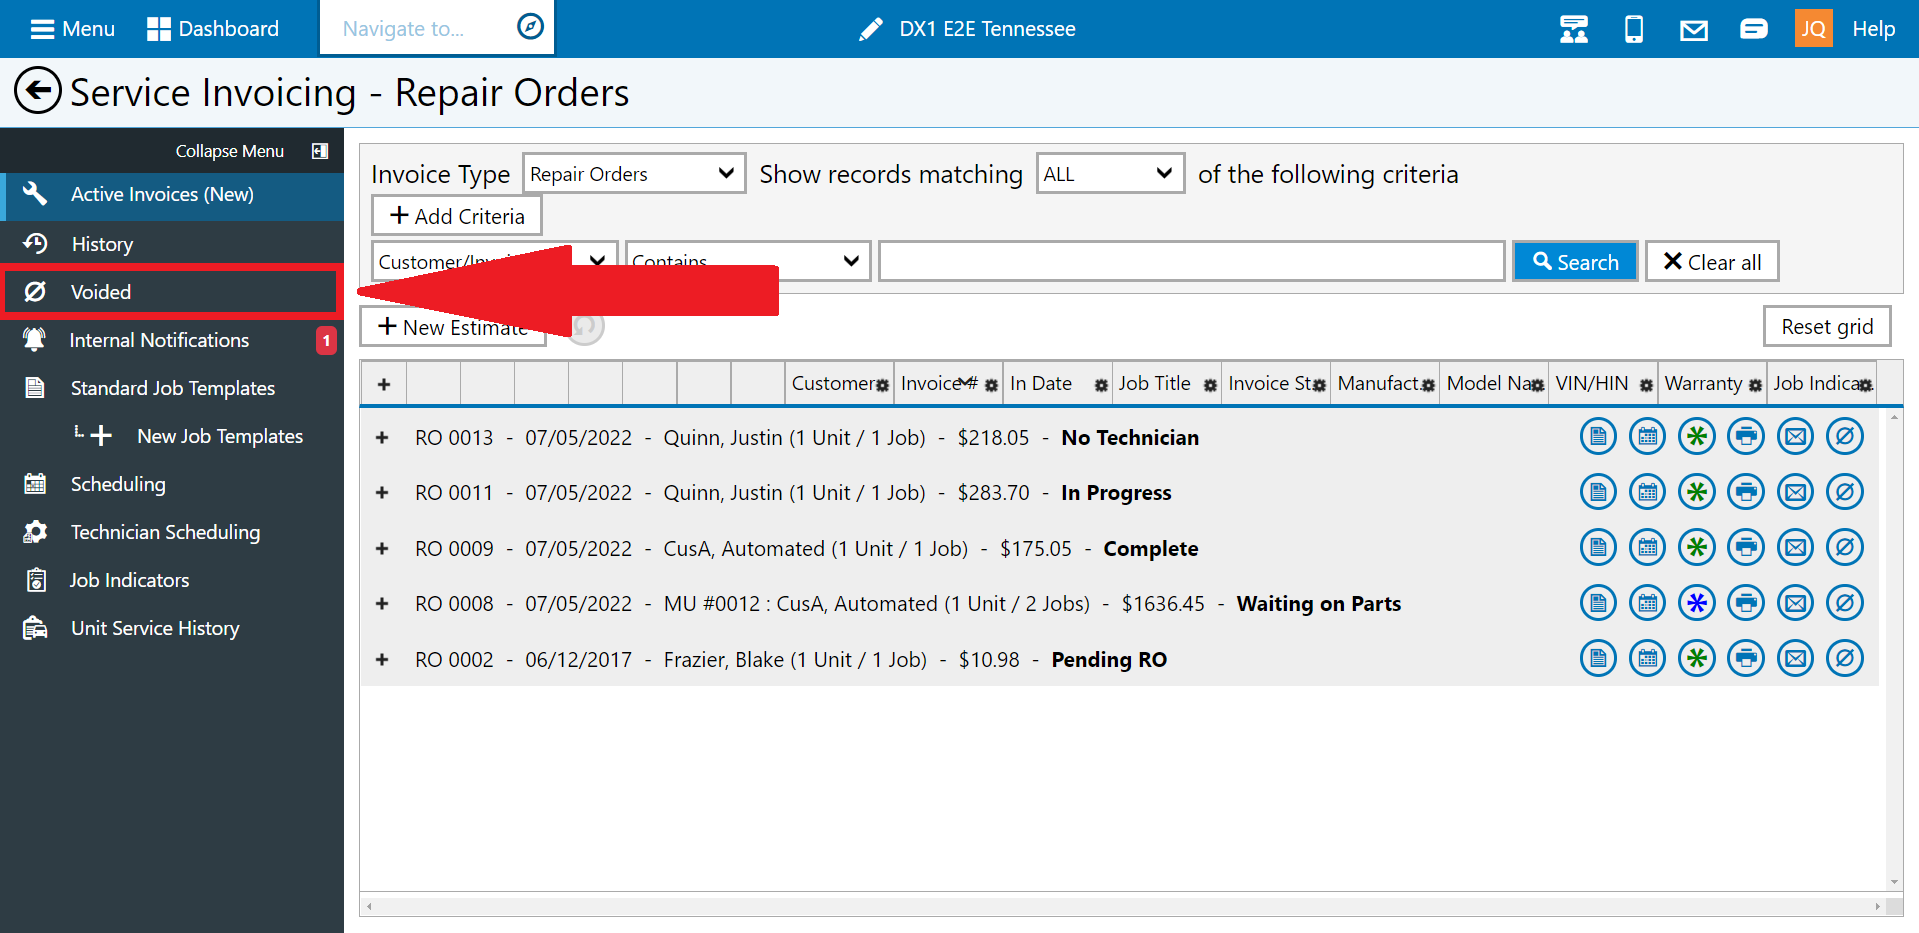This screenshot has height=933, width=1919.
Task: Email RO 0002 with its envelope icon
Action: 1796,658
